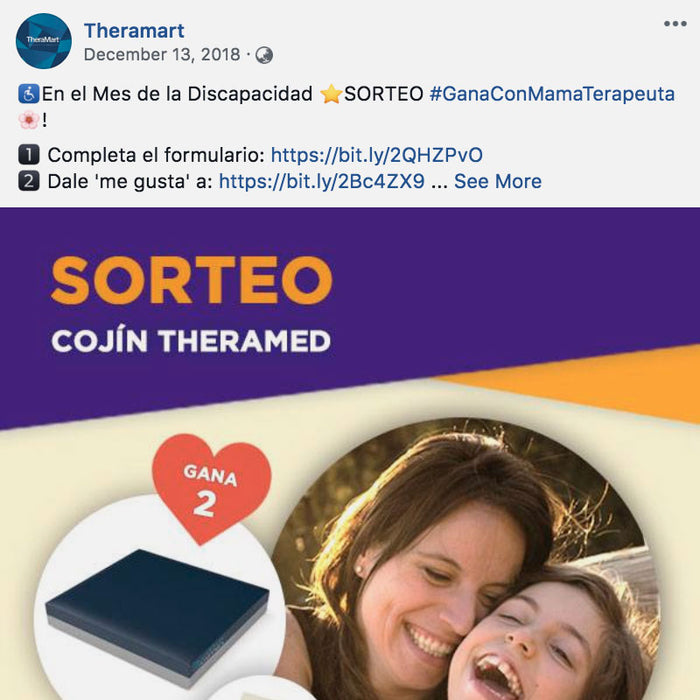700x700 pixels.
Task: Click the Theramart page name
Action: [134, 31]
